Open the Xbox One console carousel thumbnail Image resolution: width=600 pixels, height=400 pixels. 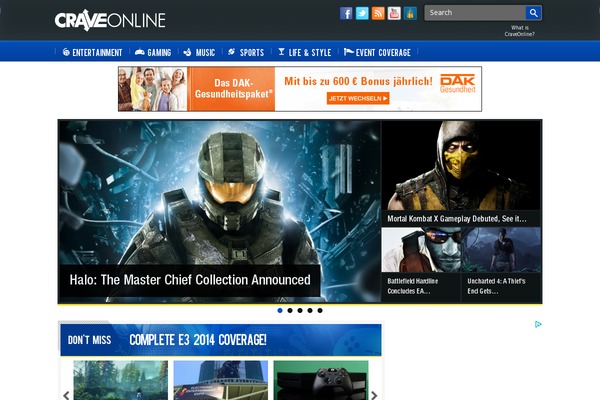[321, 380]
